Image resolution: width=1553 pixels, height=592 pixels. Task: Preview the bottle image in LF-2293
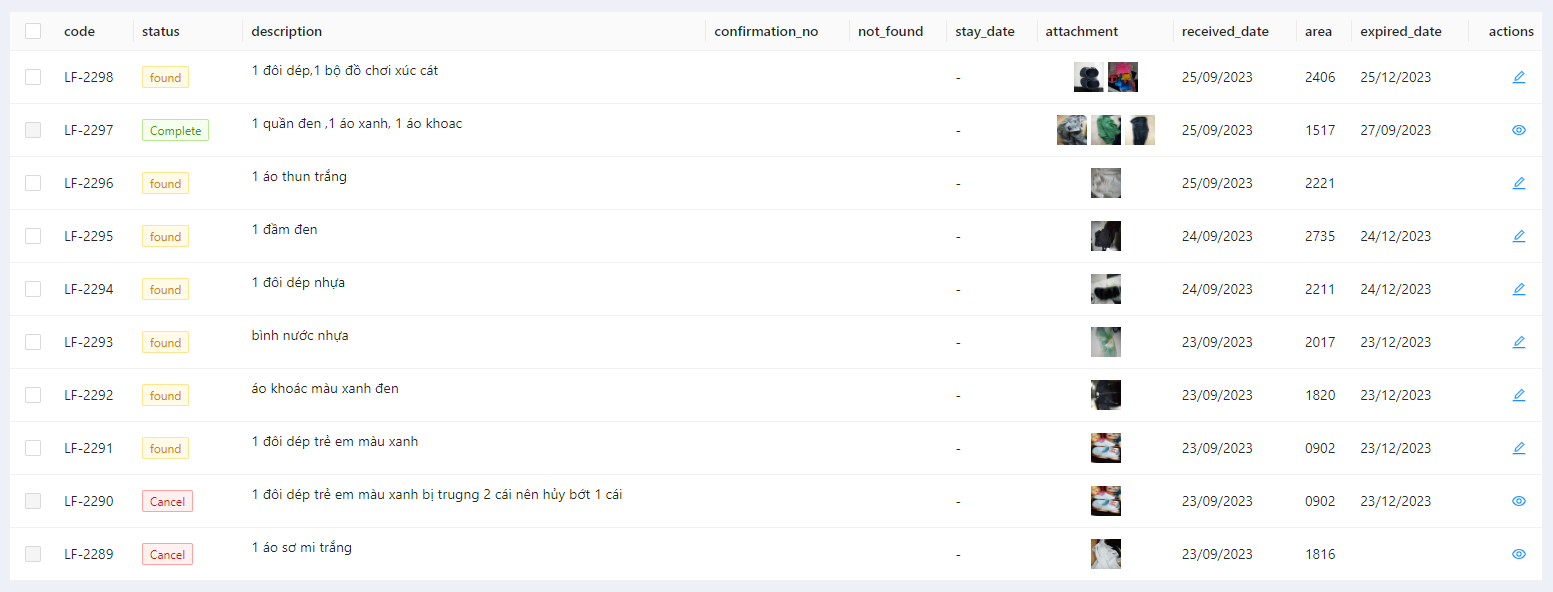pos(1106,342)
